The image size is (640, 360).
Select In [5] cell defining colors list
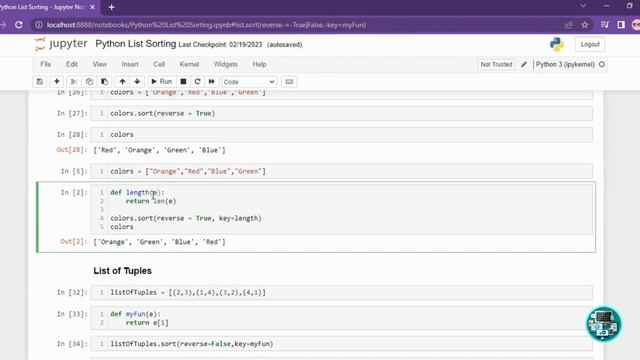[342, 171]
